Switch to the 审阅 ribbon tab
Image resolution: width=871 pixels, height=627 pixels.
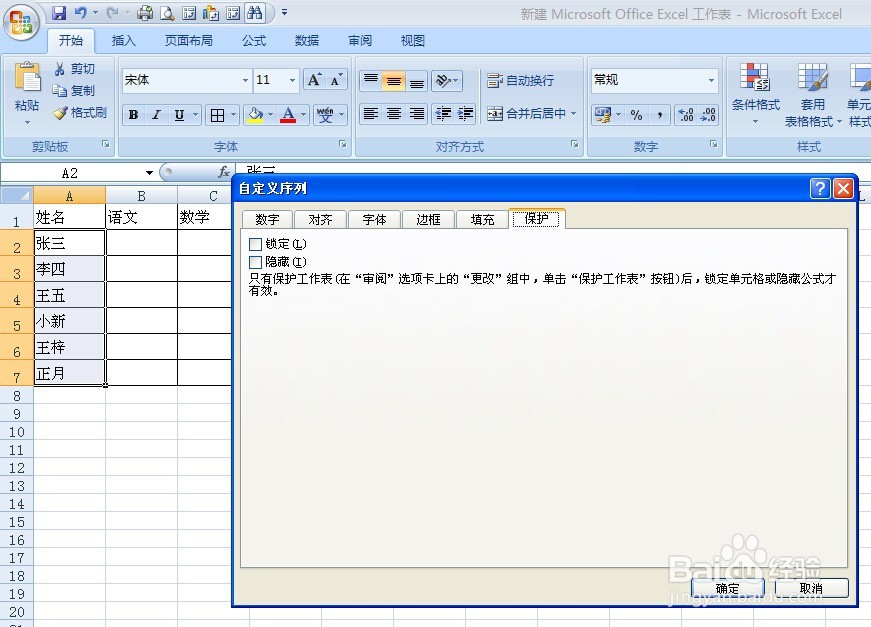(359, 40)
